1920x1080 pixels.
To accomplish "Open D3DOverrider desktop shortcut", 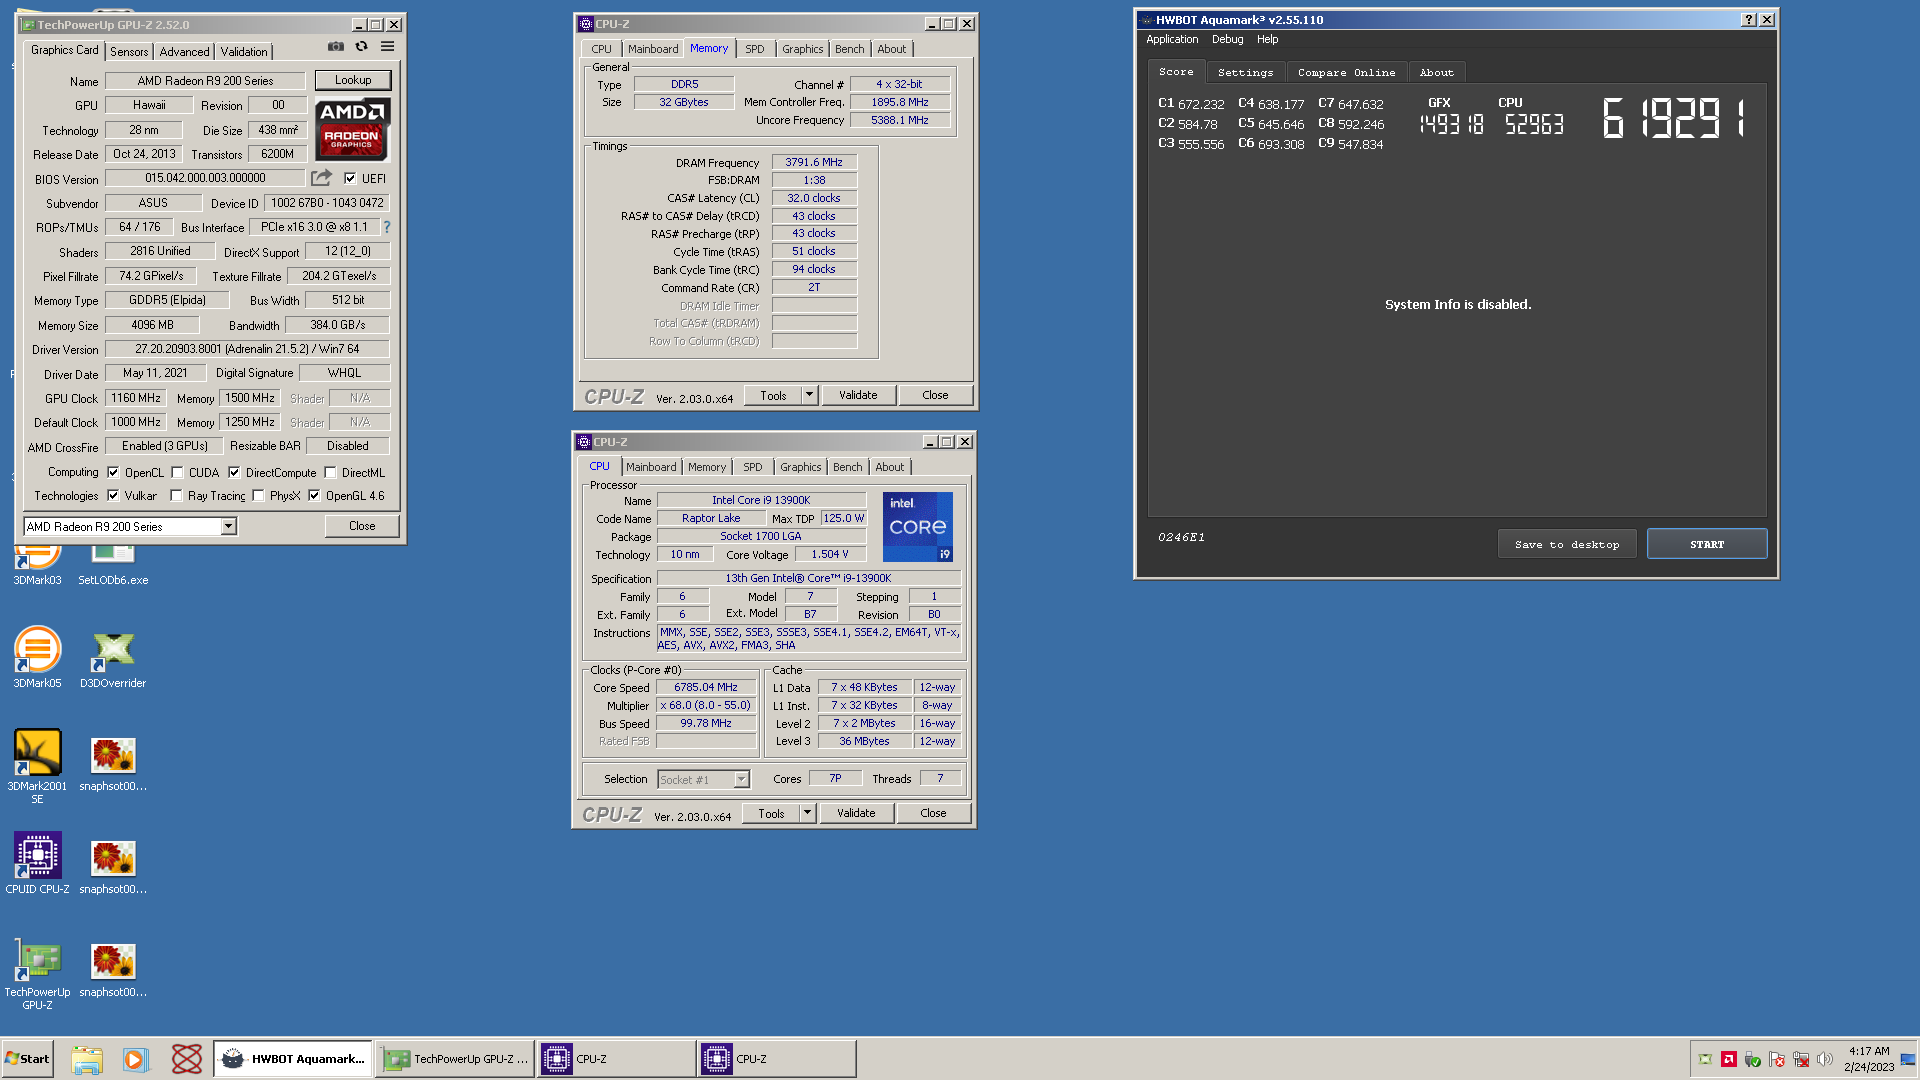I will pos(113,657).
